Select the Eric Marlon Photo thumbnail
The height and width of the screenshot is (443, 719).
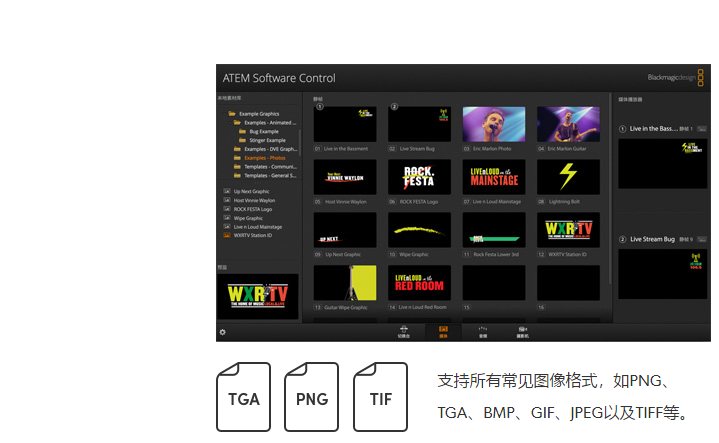tap(486, 125)
